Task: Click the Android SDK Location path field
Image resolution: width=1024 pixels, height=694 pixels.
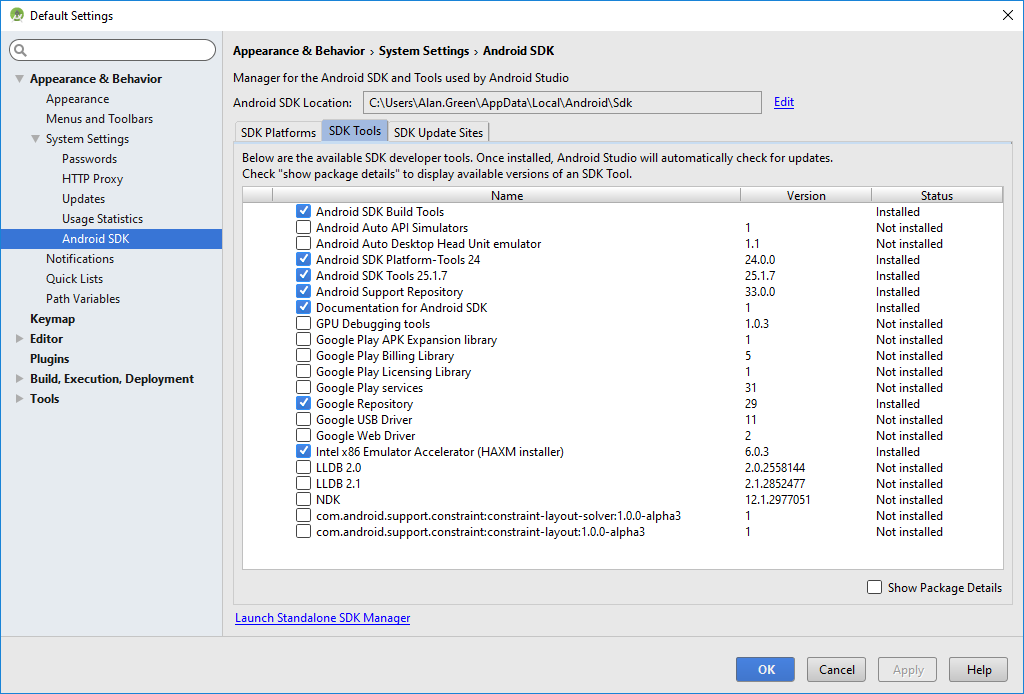Action: [560, 103]
